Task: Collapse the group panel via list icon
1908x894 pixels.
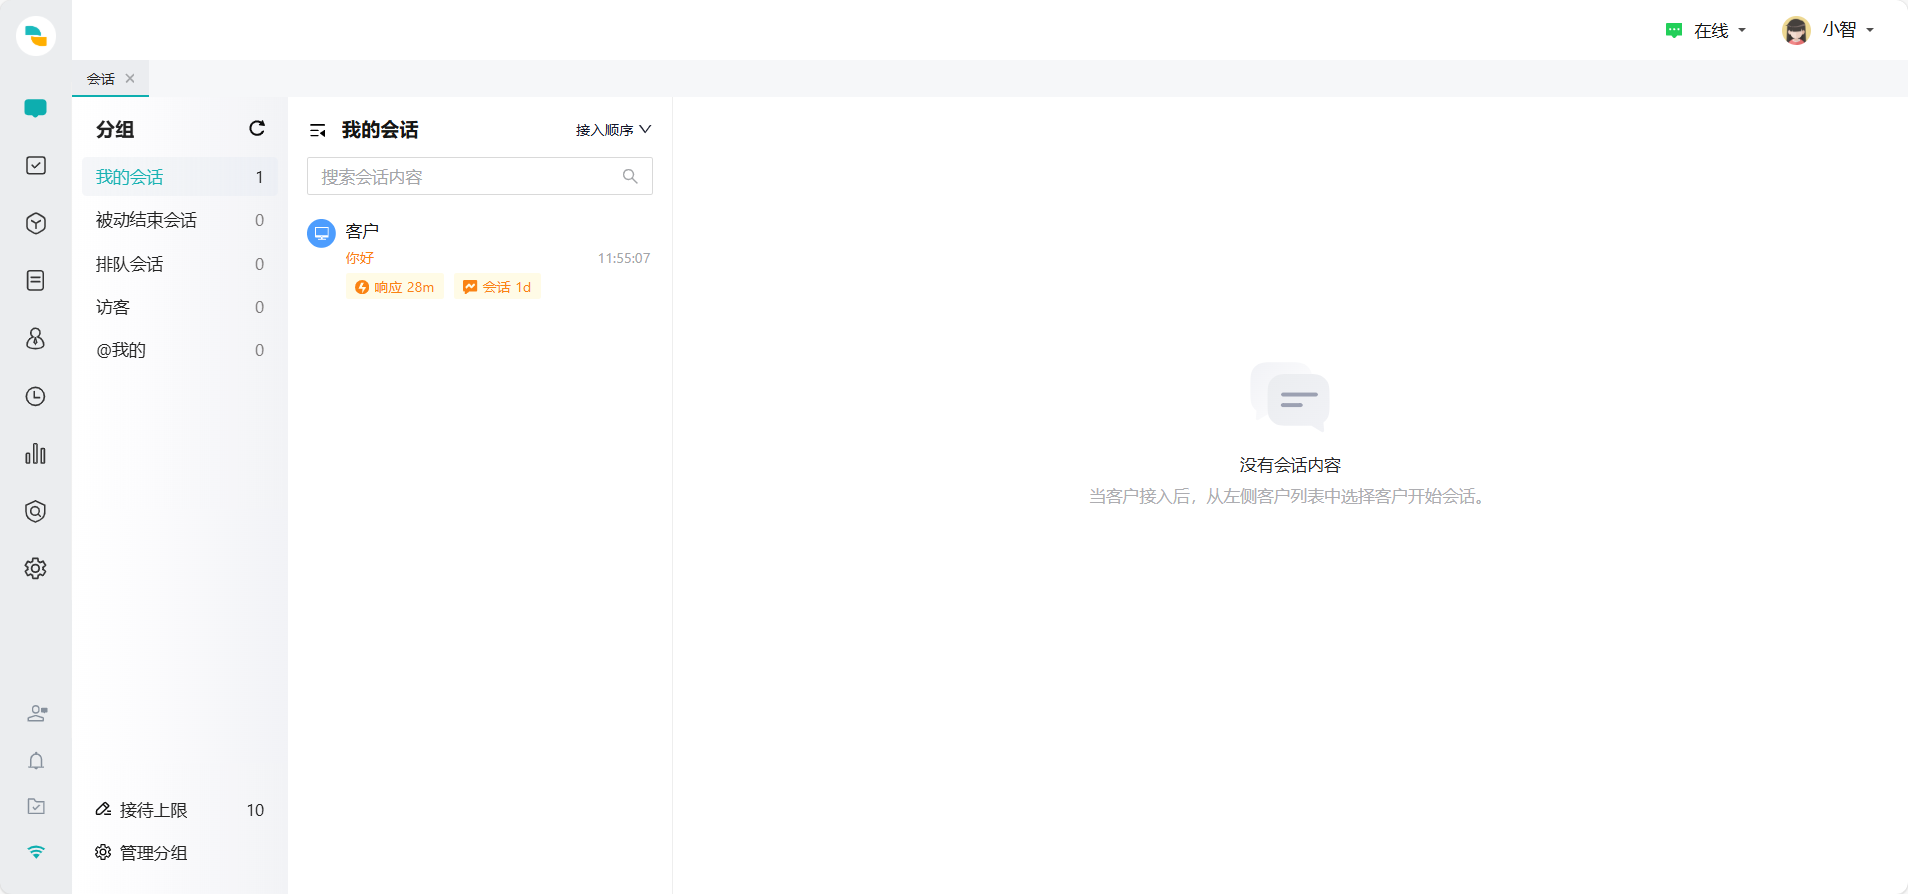Action: click(x=318, y=130)
